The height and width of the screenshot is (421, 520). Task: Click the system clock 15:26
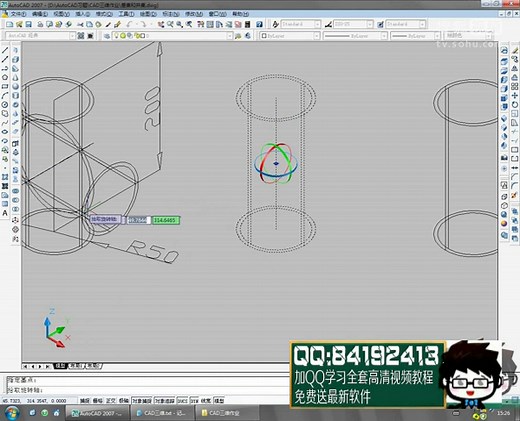[x=503, y=413]
